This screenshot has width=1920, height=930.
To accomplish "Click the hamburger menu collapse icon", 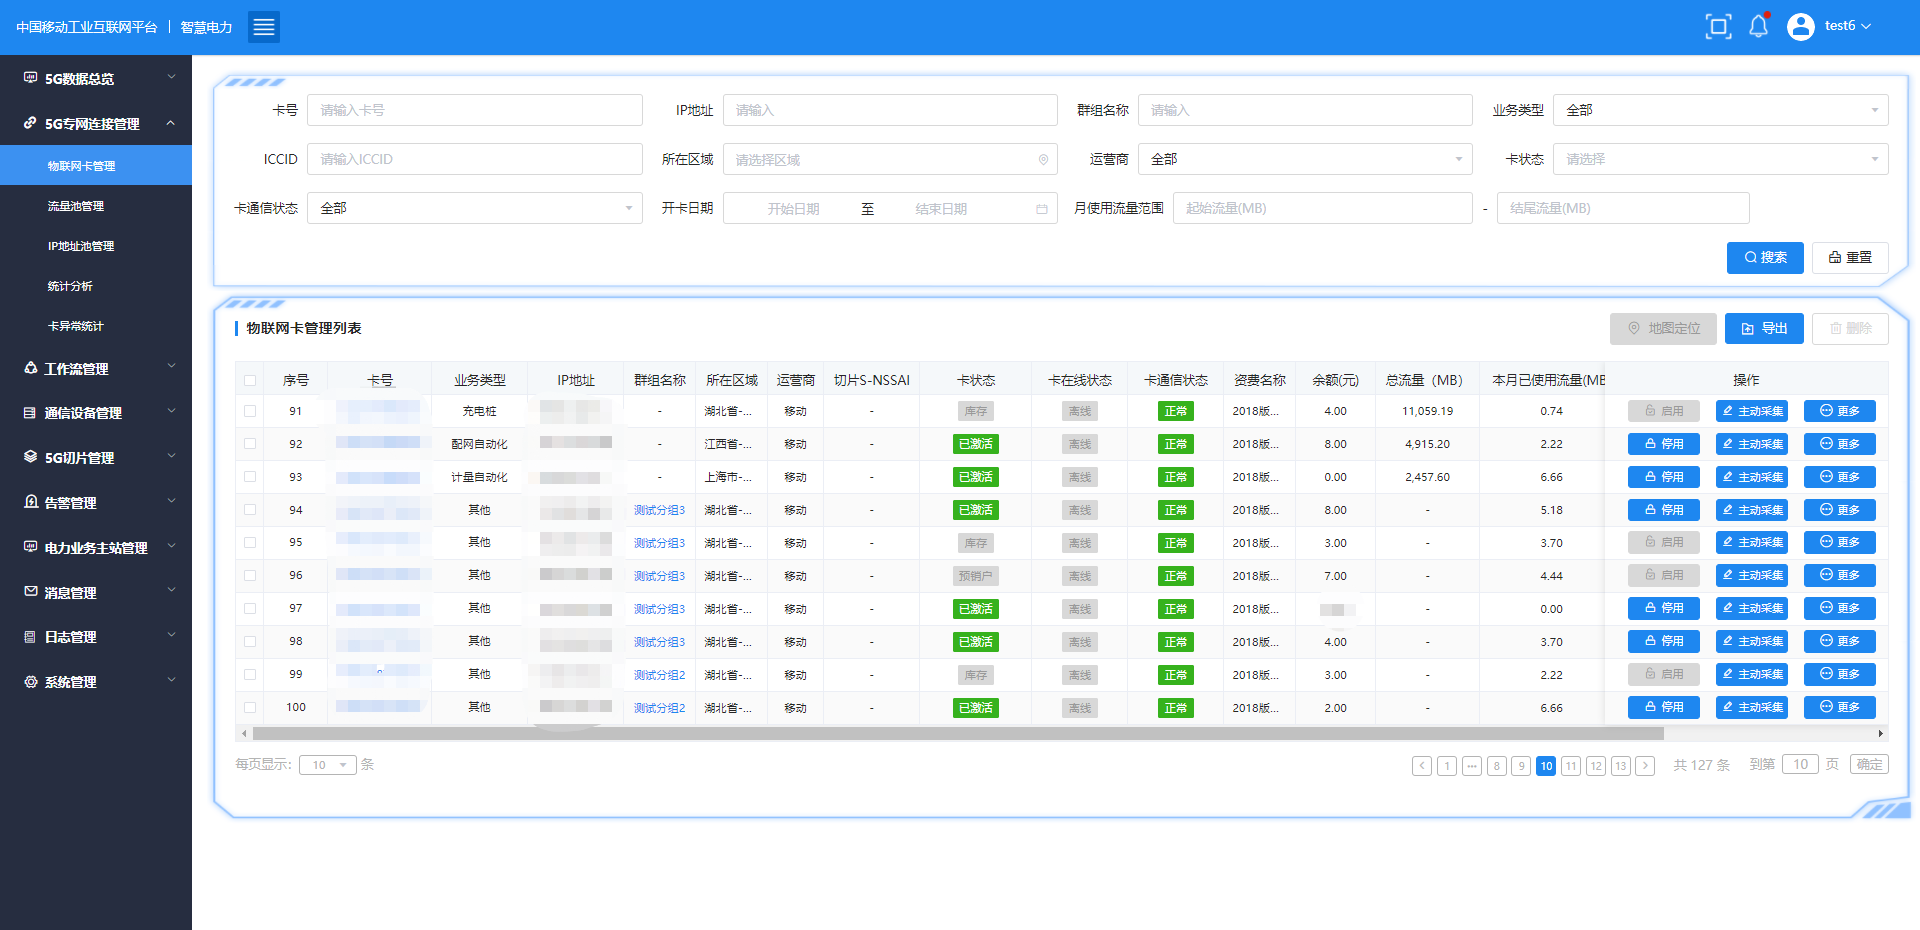I will click(x=264, y=27).
